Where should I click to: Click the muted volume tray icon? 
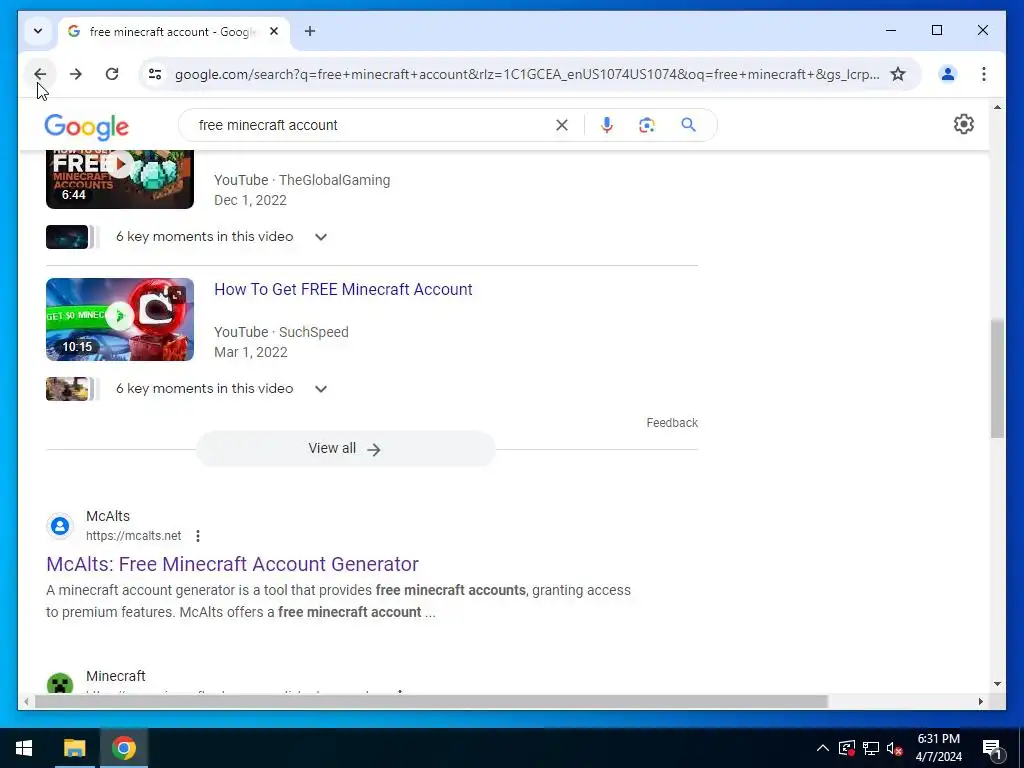(x=894, y=748)
